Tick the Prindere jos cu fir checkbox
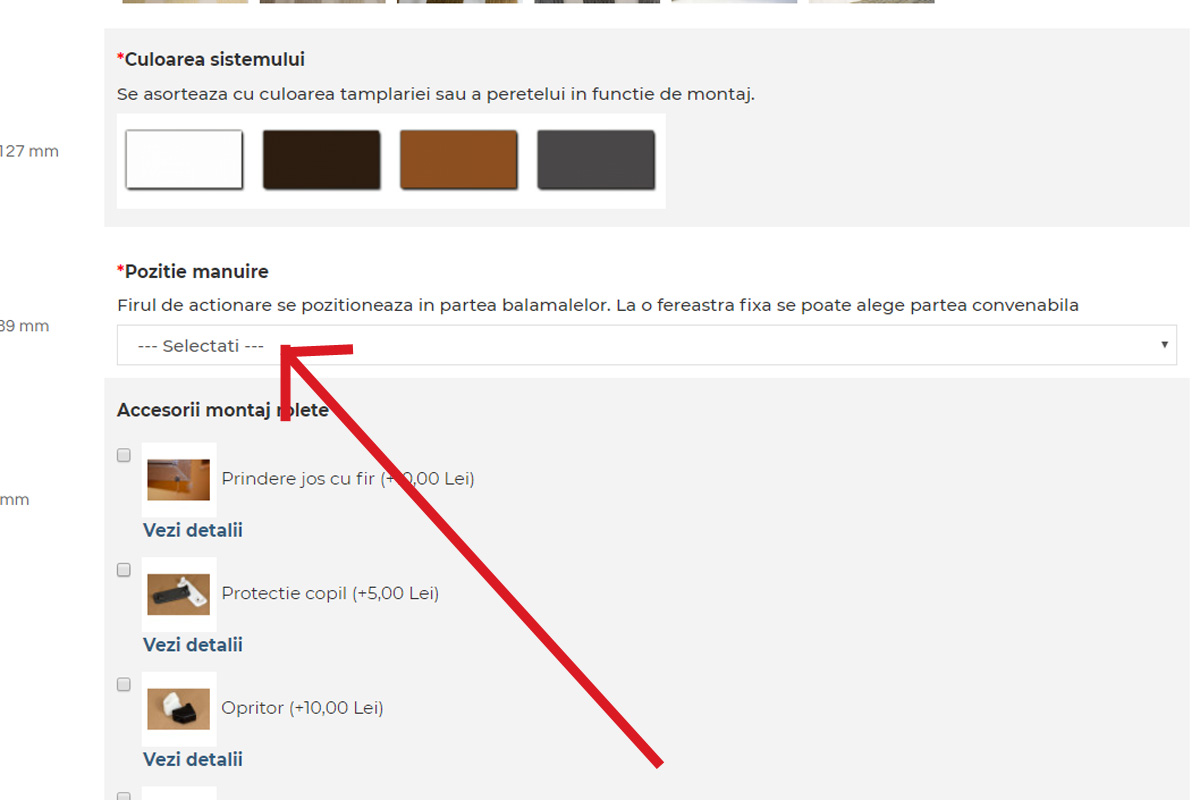 tap(124, 455)
